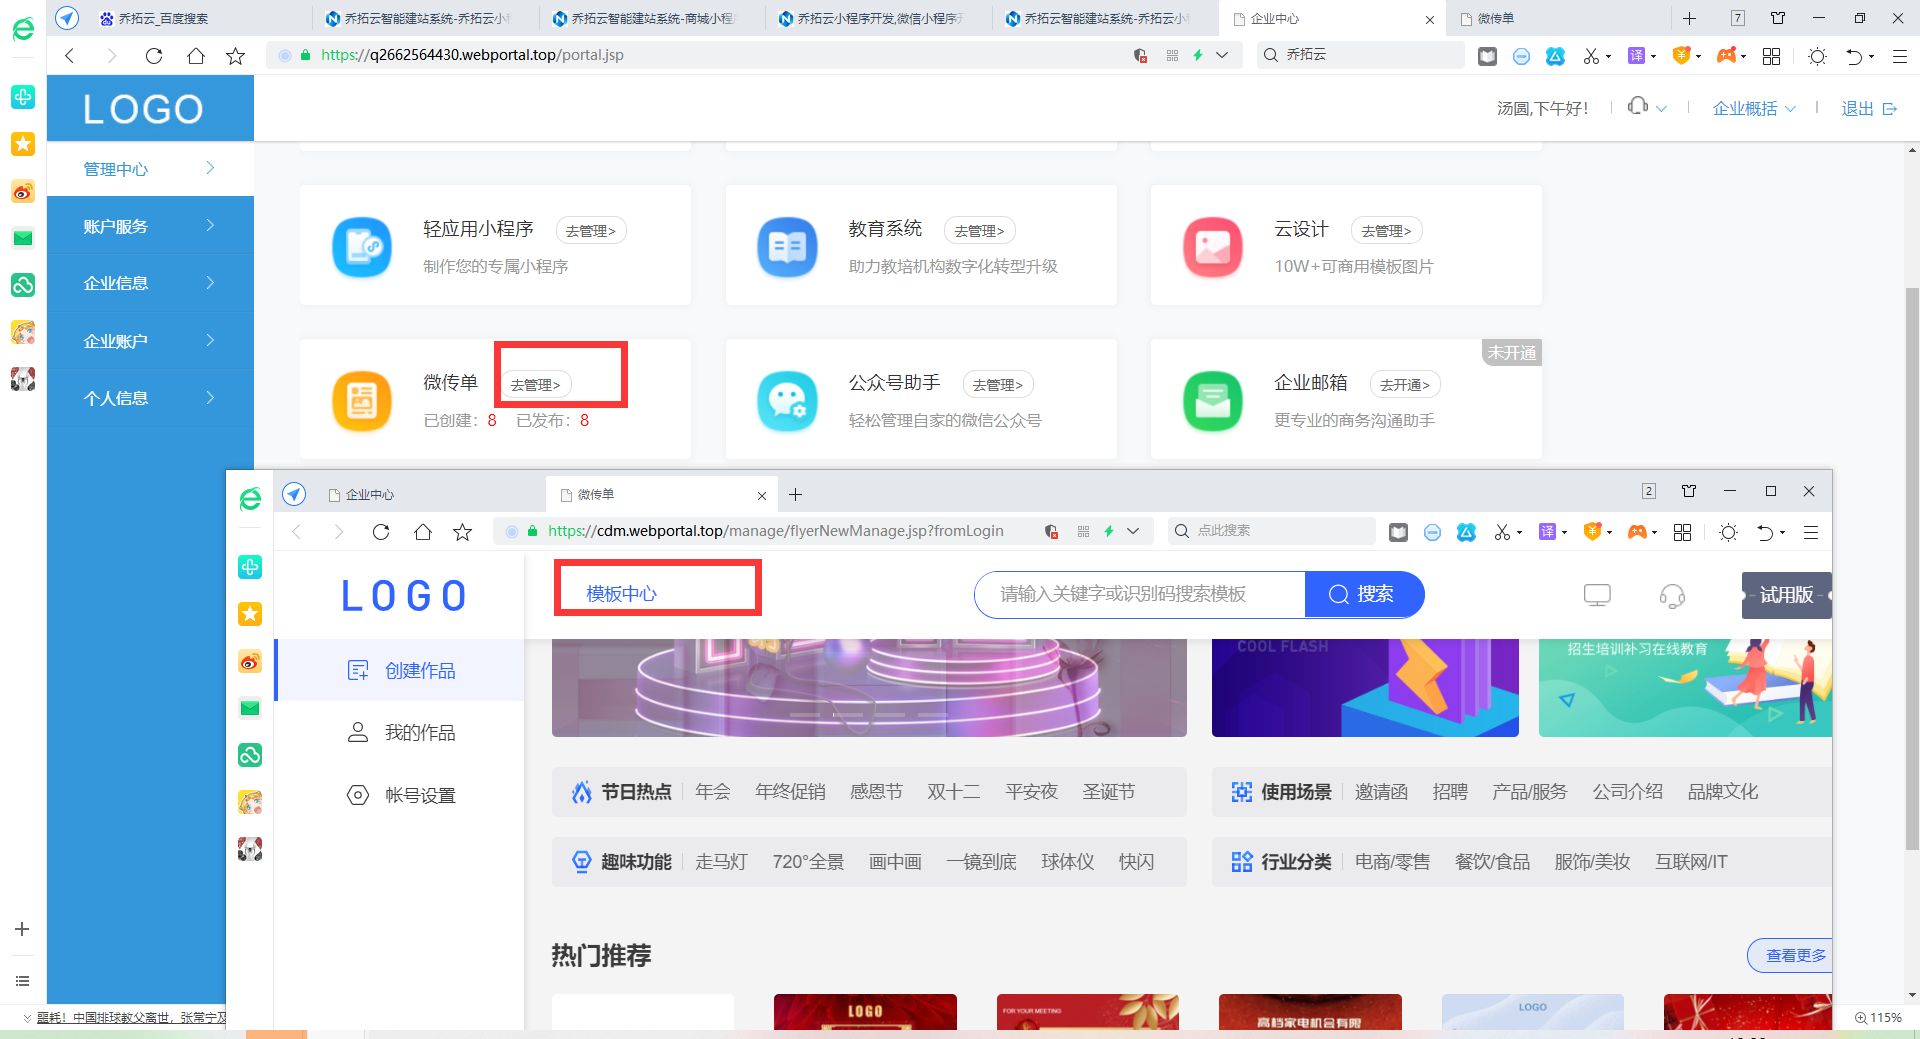This screenshot has width=1920, height=1039.
Task: Open the 微传单 orange app icon
Action: coord(362,401)
